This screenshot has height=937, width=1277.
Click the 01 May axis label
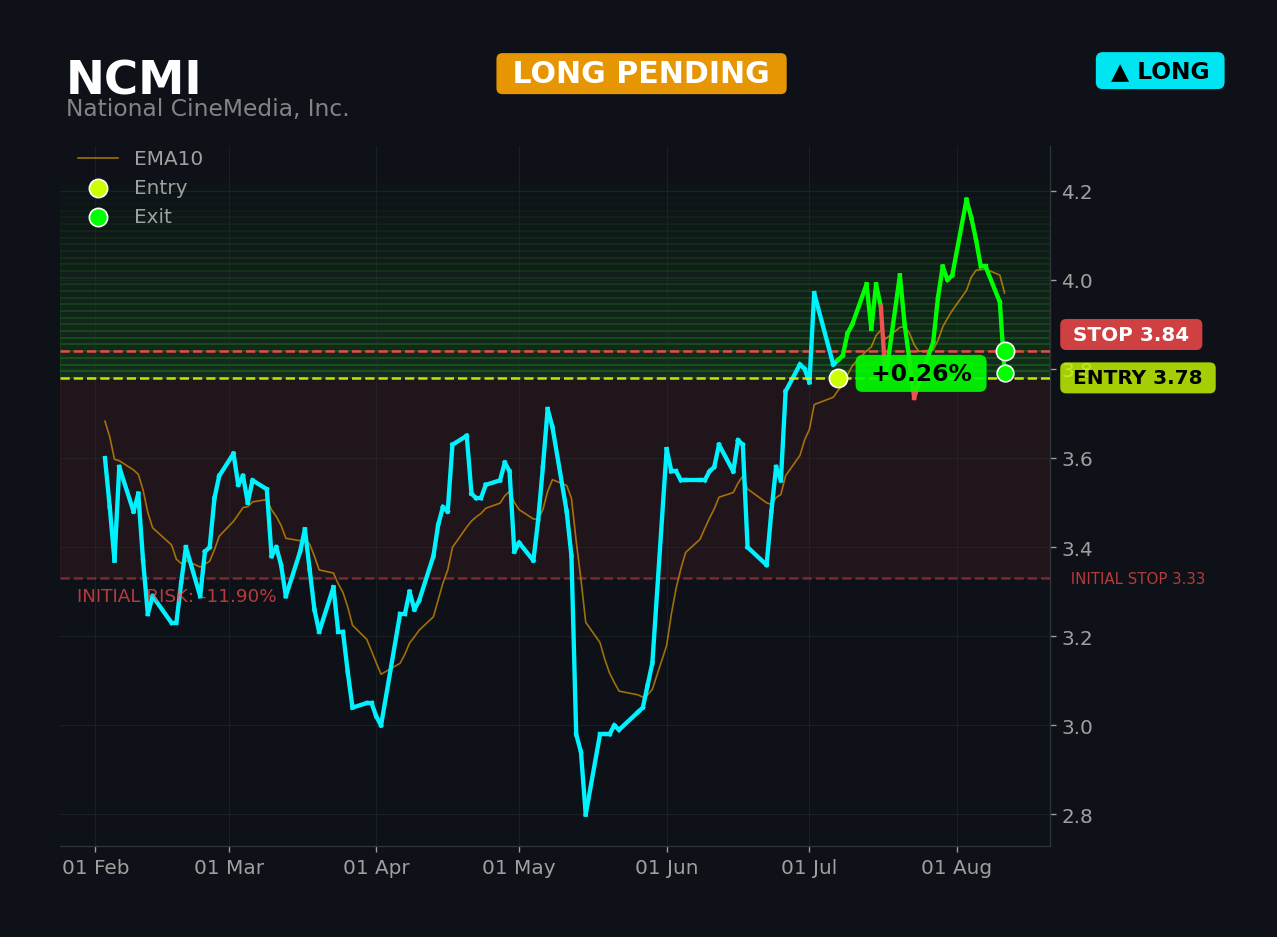click(519, 868)
